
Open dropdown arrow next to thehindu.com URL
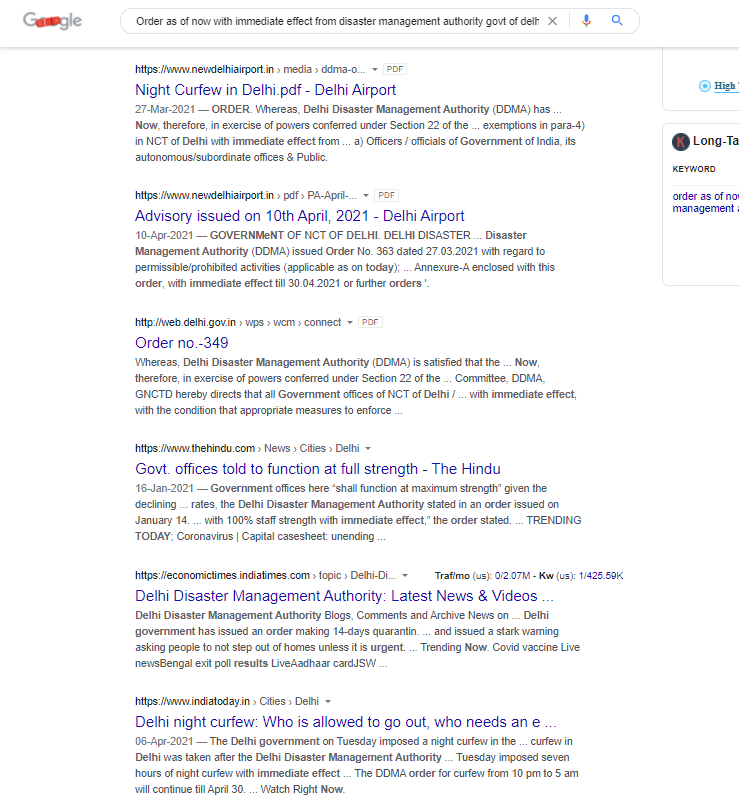tap(368, 449)
